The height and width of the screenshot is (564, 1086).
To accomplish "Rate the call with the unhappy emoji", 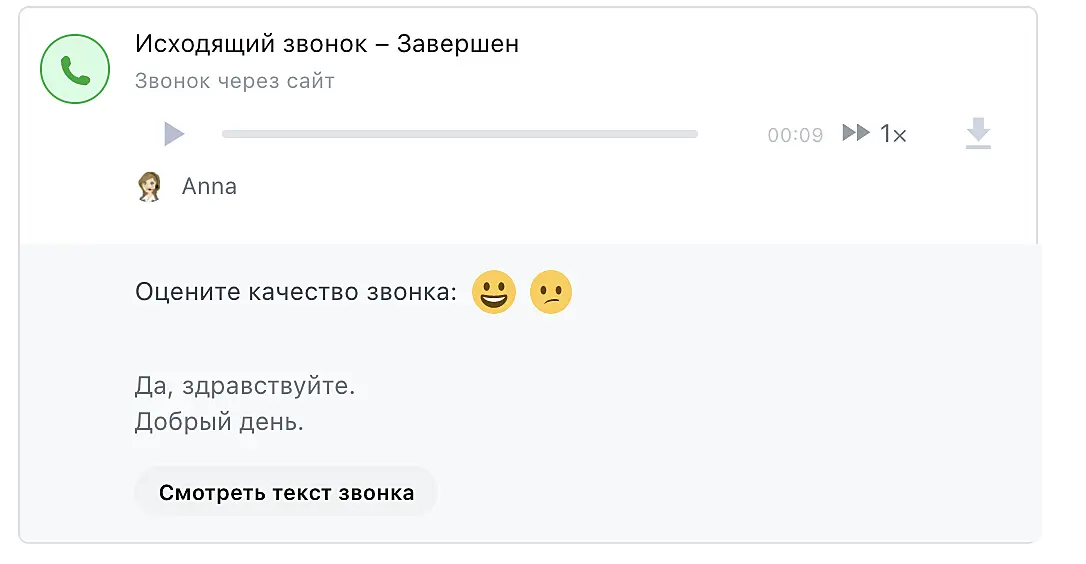I will 550,293.
